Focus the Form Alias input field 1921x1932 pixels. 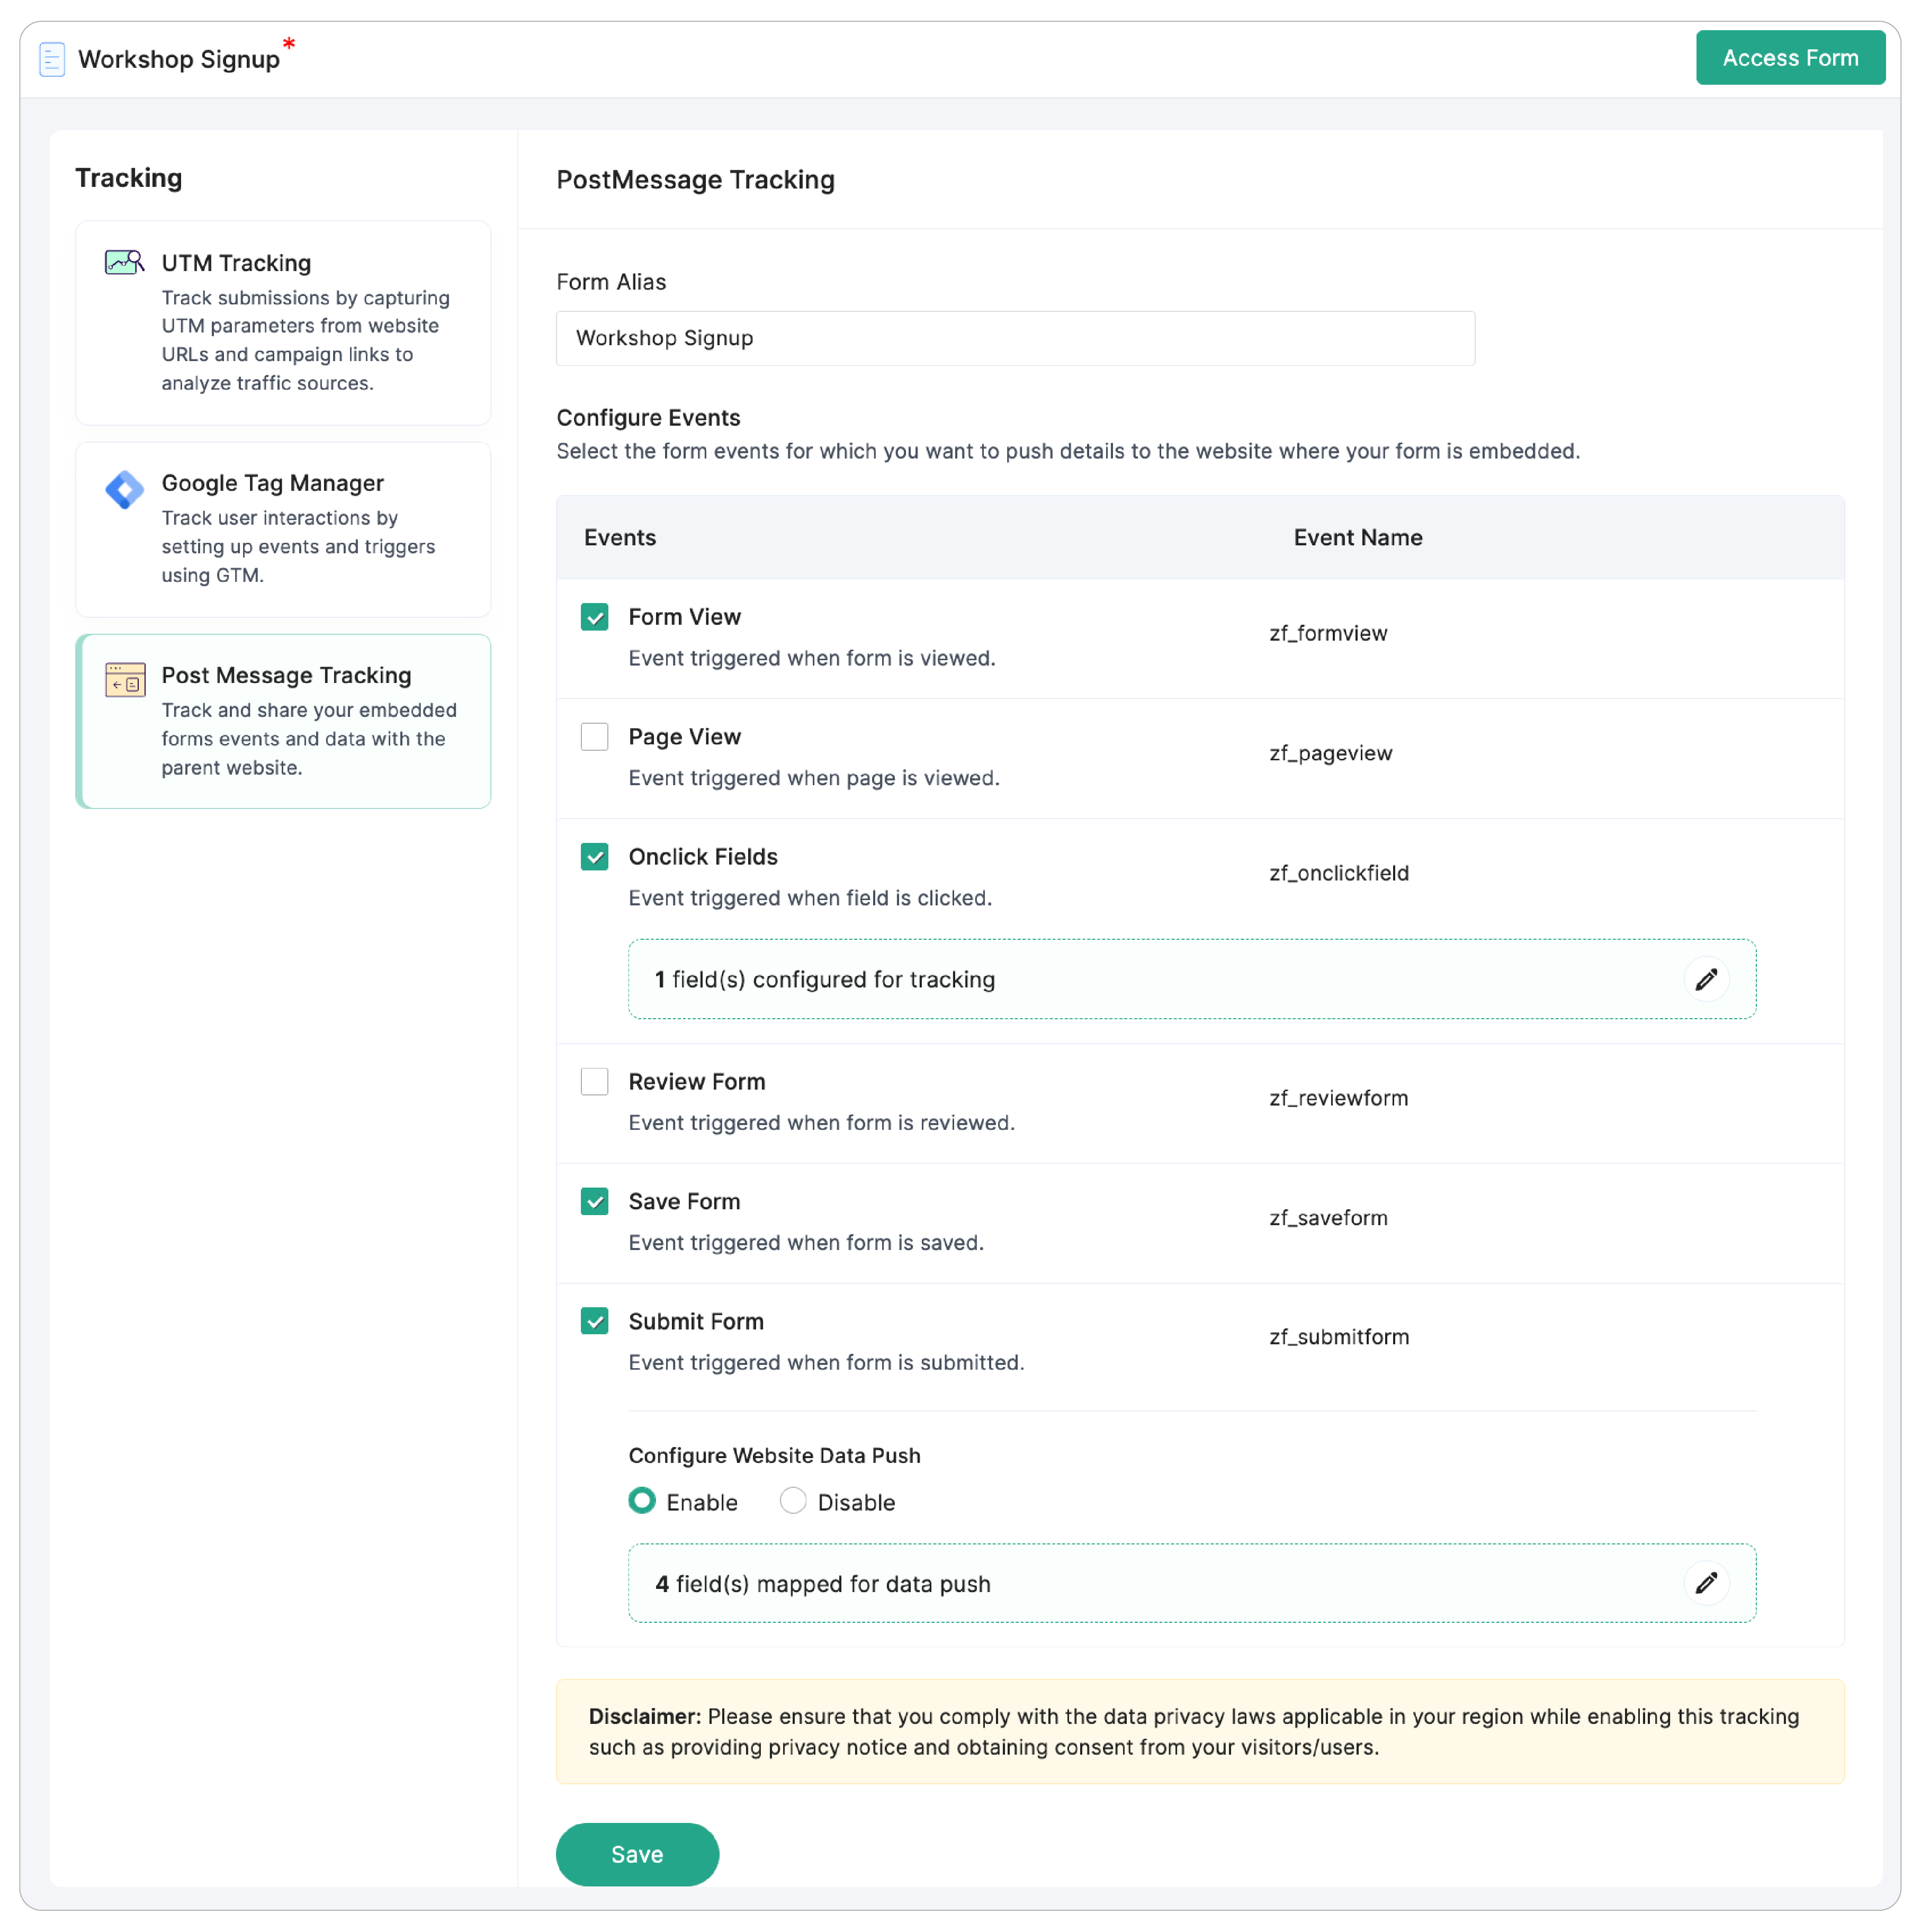click(x=1015, y=338)
